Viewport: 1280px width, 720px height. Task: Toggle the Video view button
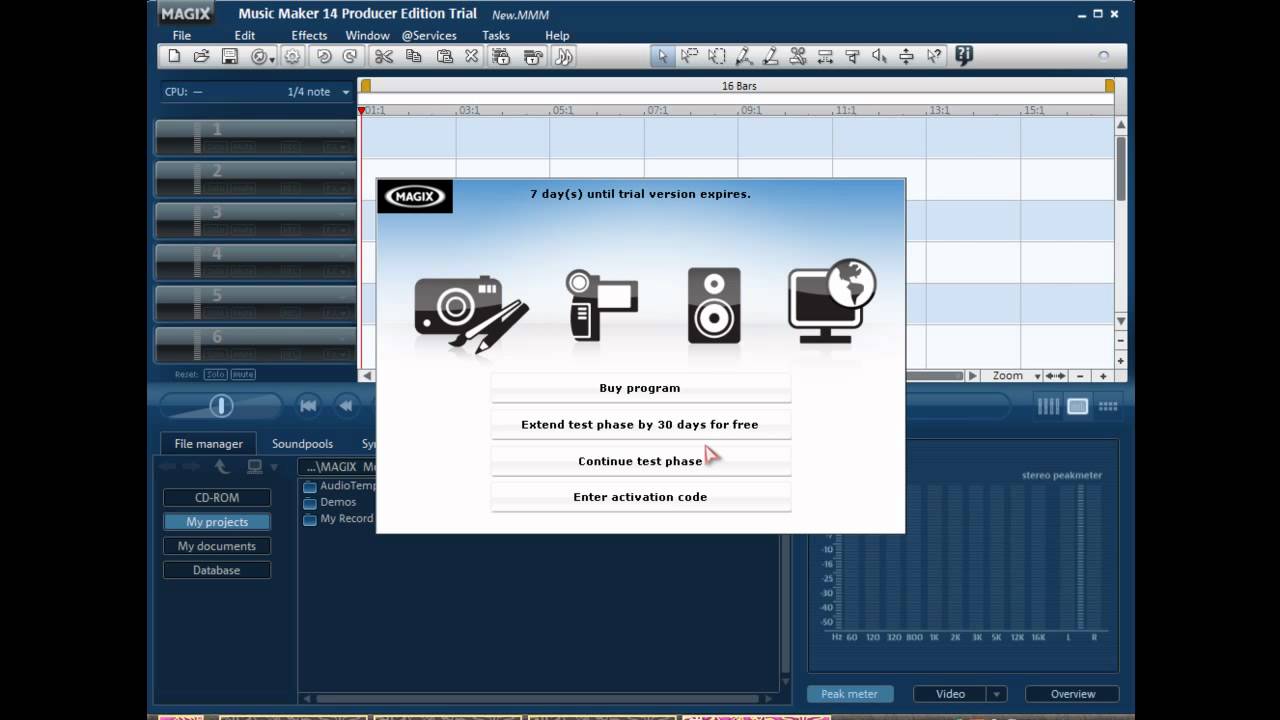[x=950, y=694]
